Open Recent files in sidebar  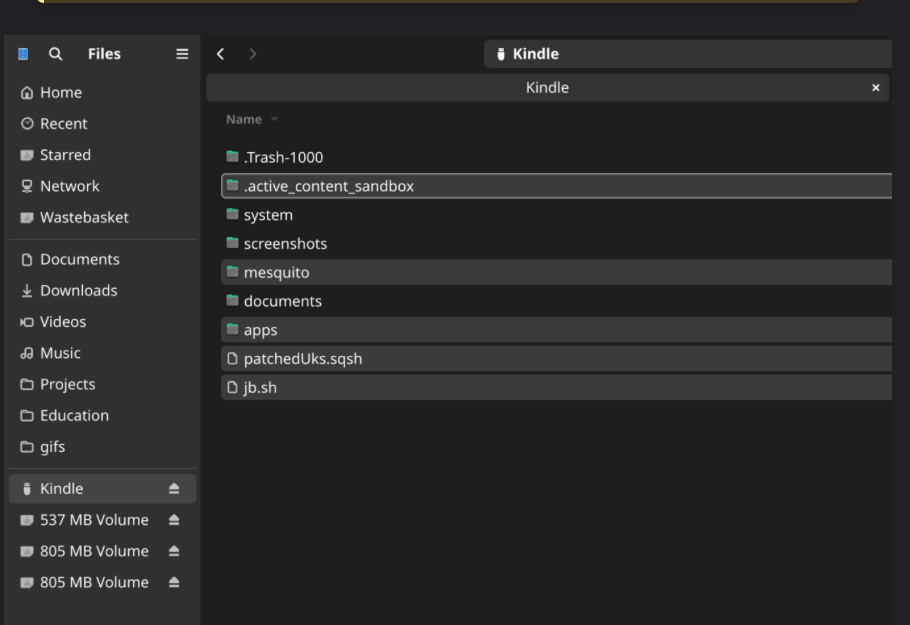[63, 124]
